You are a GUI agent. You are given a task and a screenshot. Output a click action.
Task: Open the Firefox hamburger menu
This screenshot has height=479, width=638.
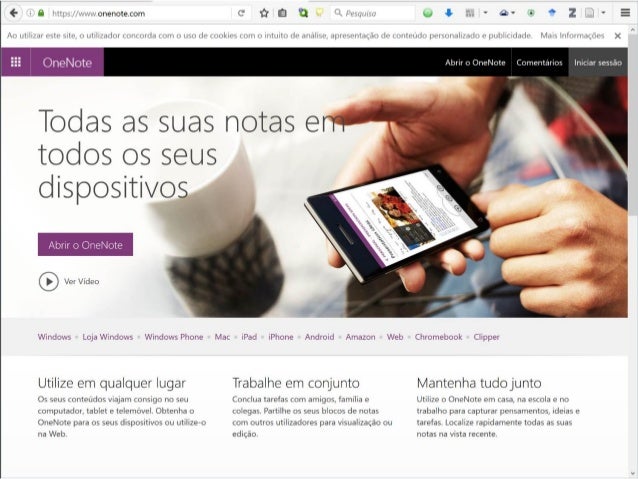coord(625,13)
